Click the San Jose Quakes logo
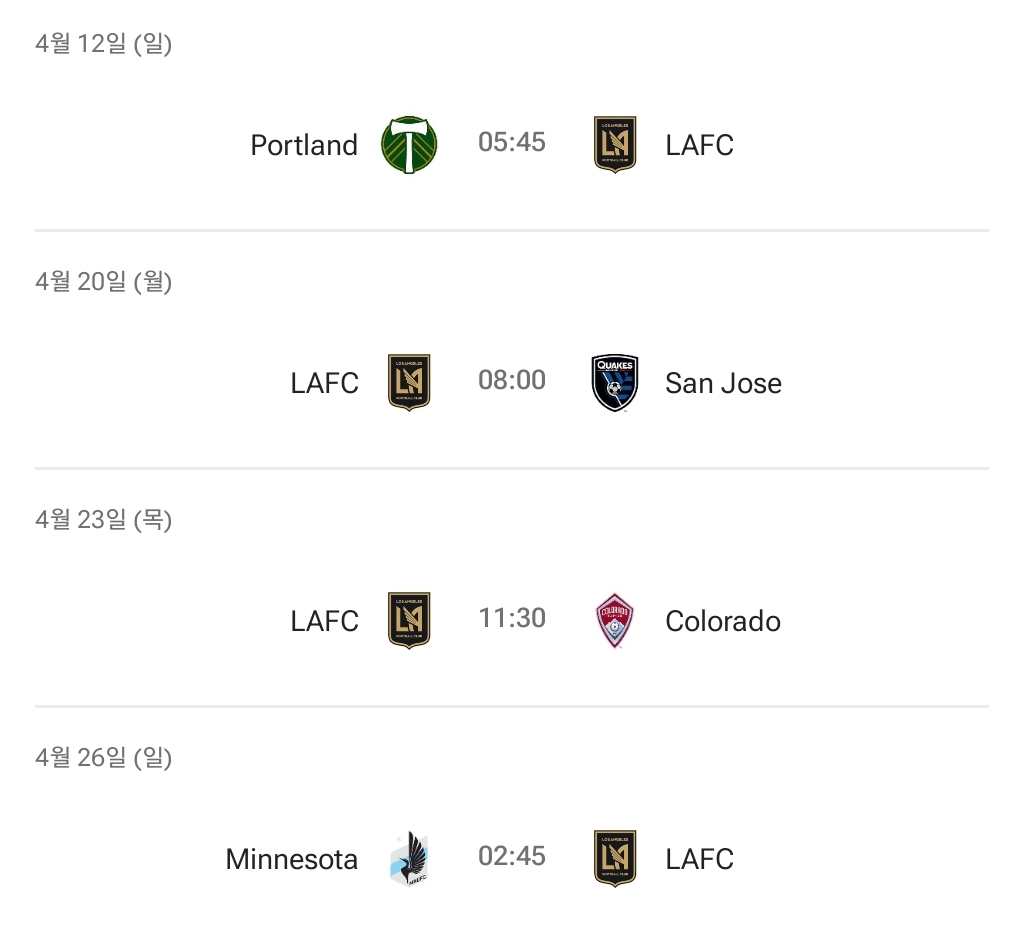 coord(615,383)
